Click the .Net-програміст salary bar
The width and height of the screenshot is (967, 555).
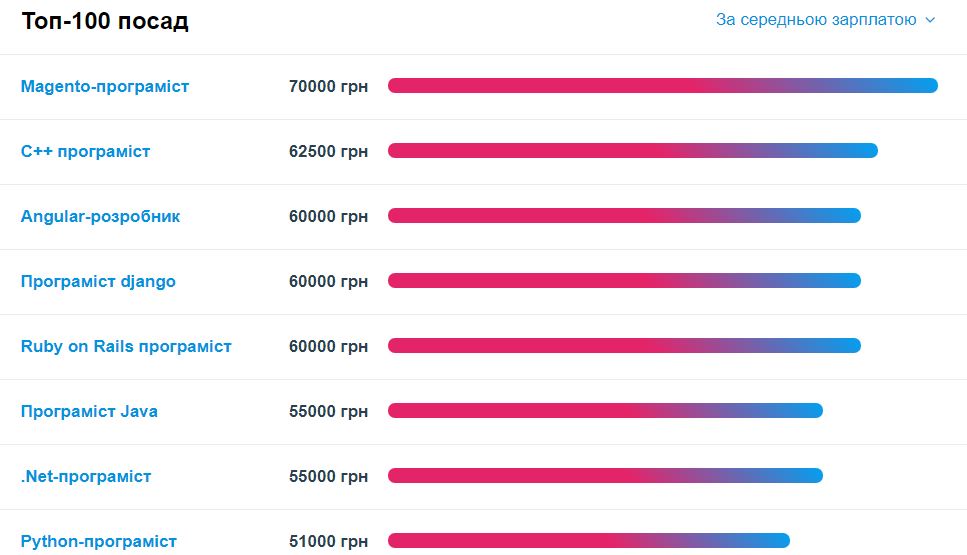point(606,475)
